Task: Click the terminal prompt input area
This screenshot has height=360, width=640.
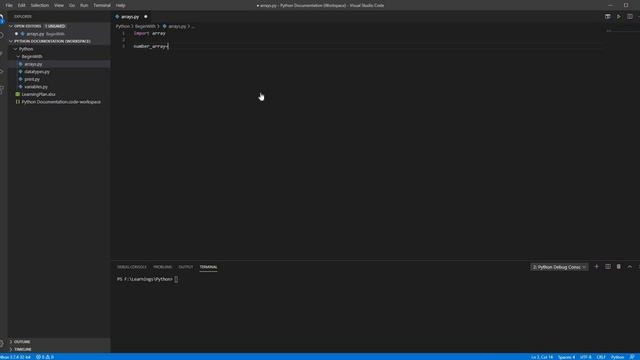Action: click(176, 280)
